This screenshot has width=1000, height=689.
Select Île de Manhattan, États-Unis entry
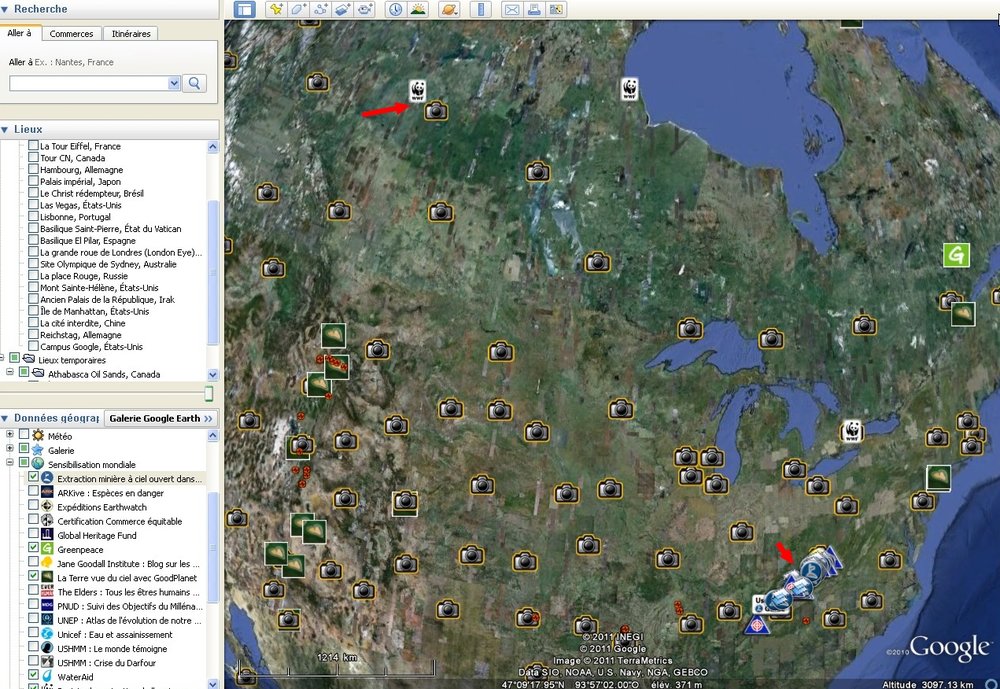click(94, 311)
